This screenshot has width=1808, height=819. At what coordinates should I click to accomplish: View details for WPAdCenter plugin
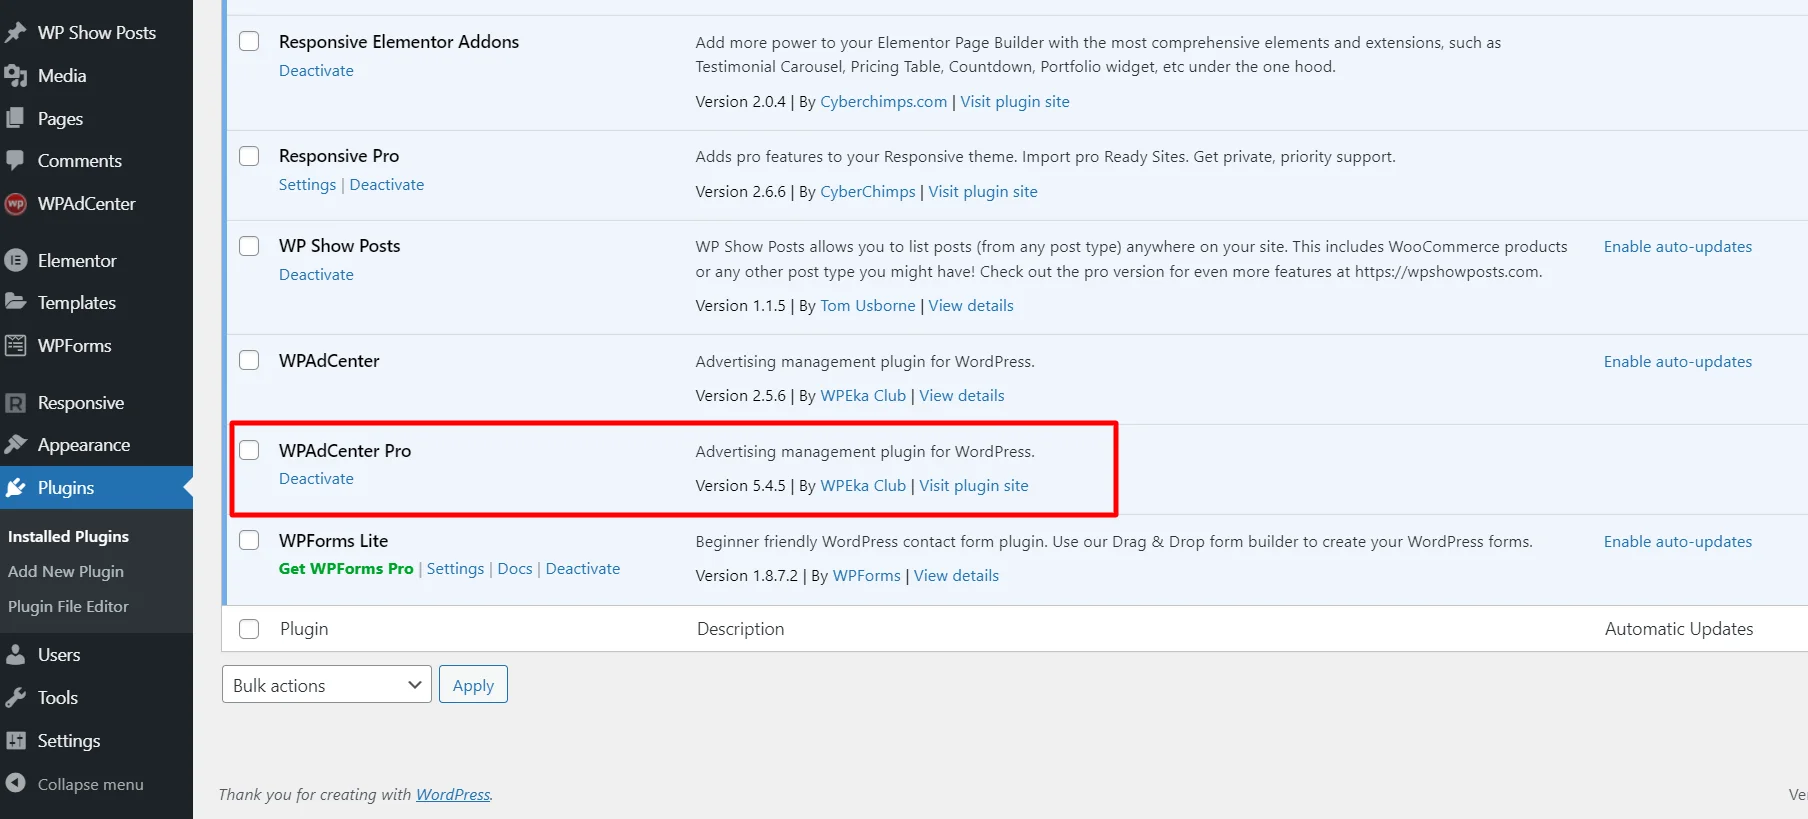tap(962, 395)
